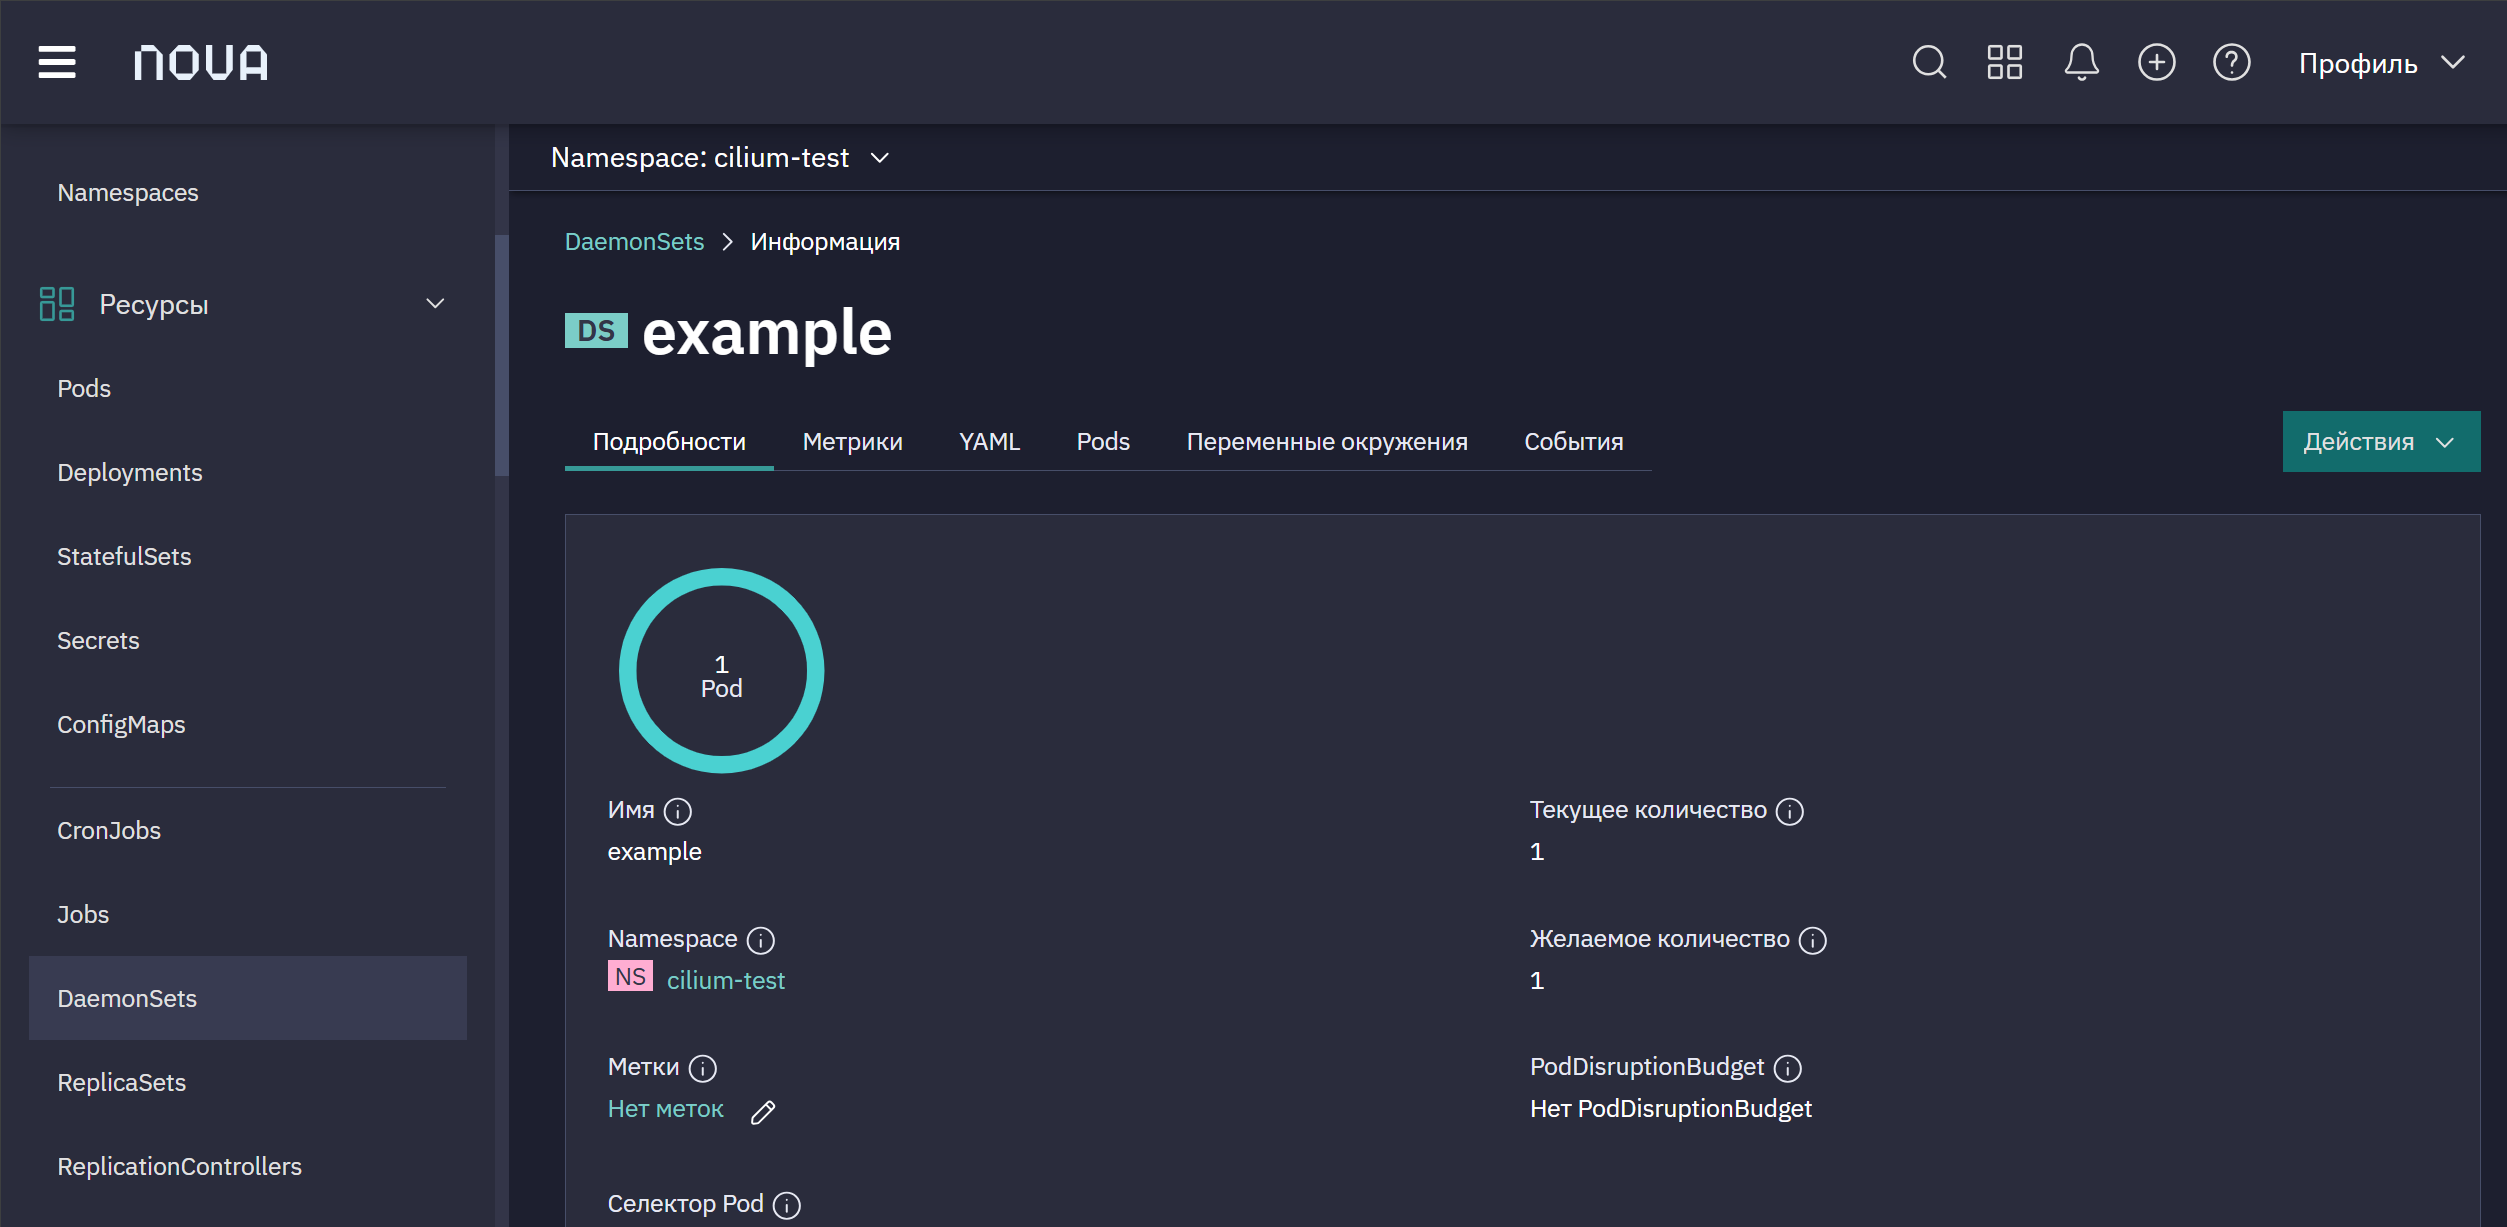Screen dimensions: 2507x1227
Task: Open notifications bell icon
Action: coord(2081,62)
